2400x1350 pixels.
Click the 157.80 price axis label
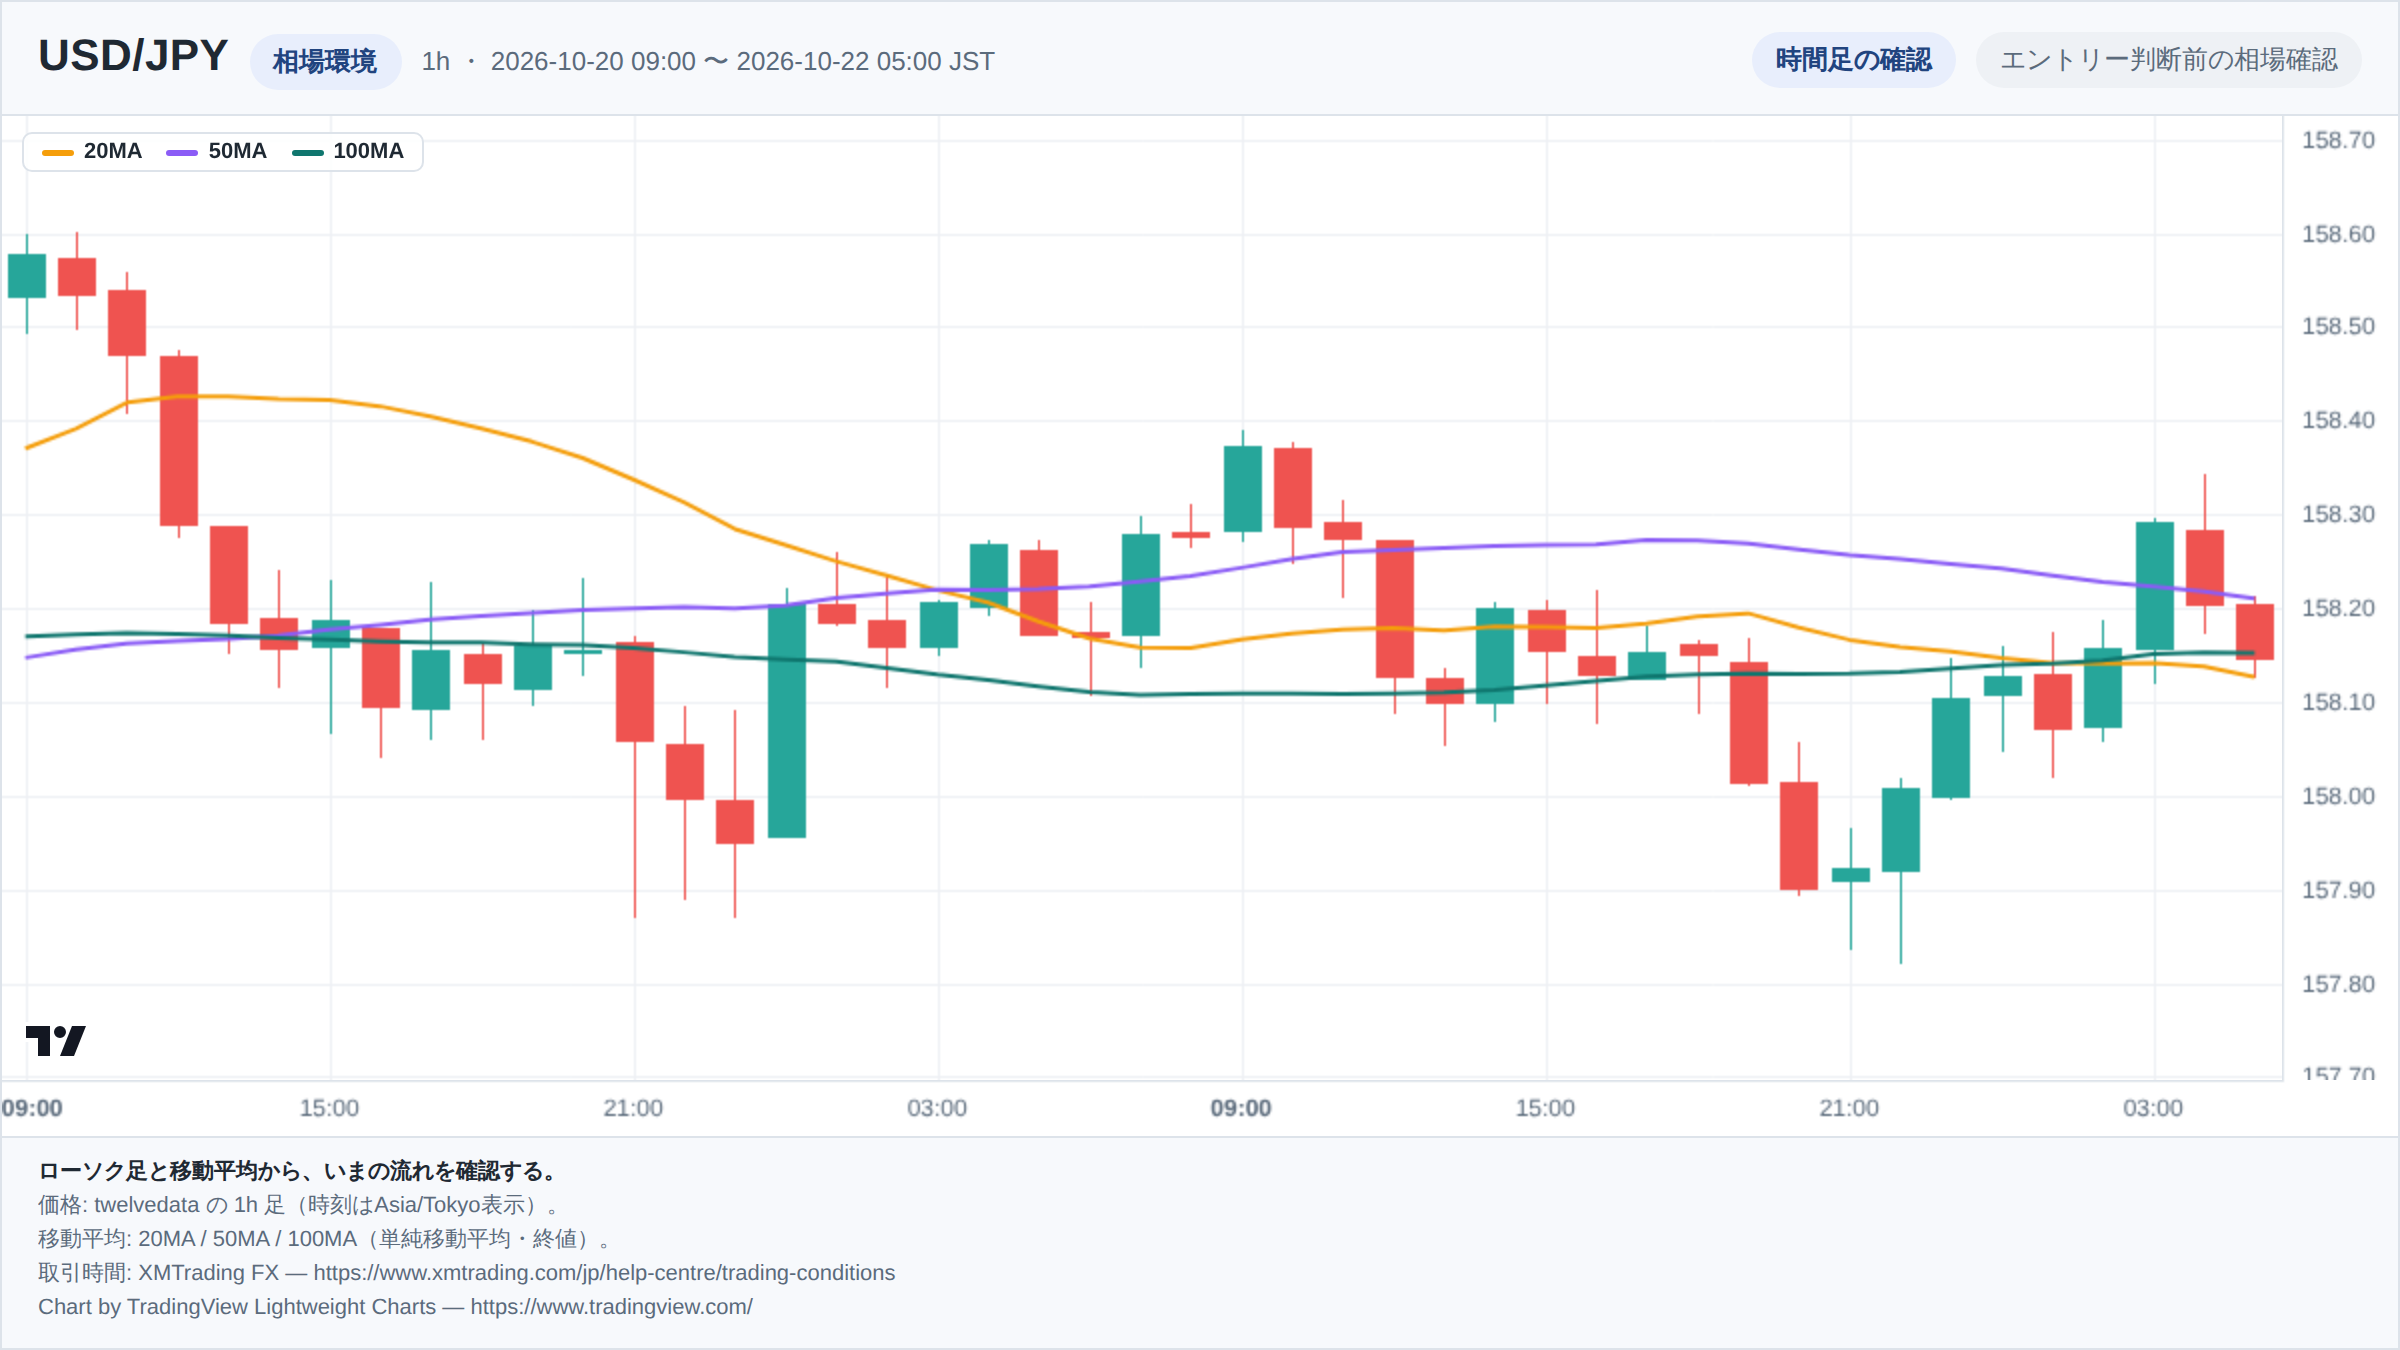tap(2338, 984)
